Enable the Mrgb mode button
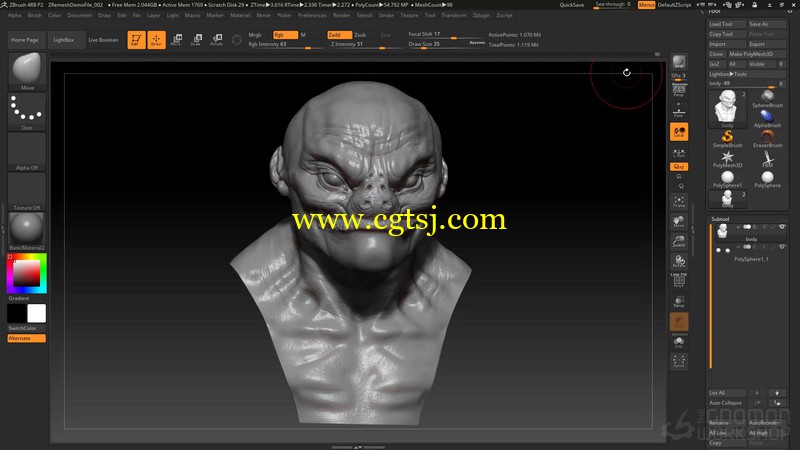This screenshot has width=800, height=450. pos(255,35)
